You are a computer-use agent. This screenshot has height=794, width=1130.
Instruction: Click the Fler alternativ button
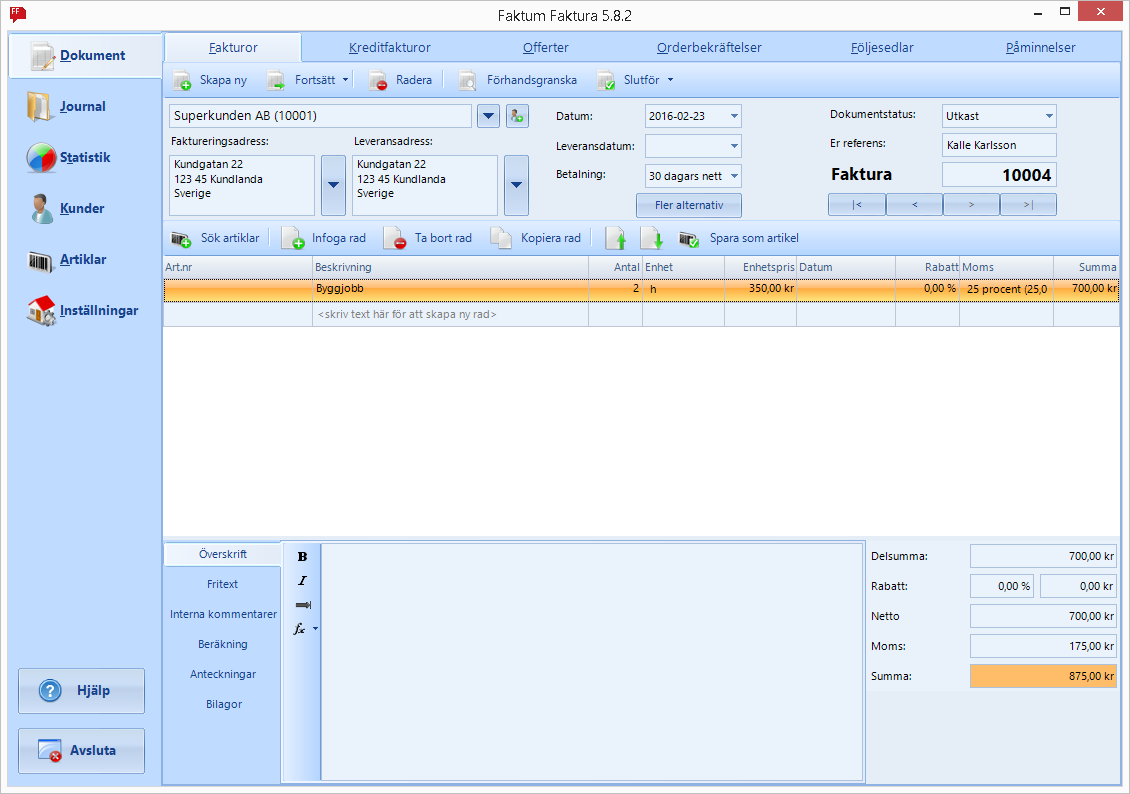point(689,205)
